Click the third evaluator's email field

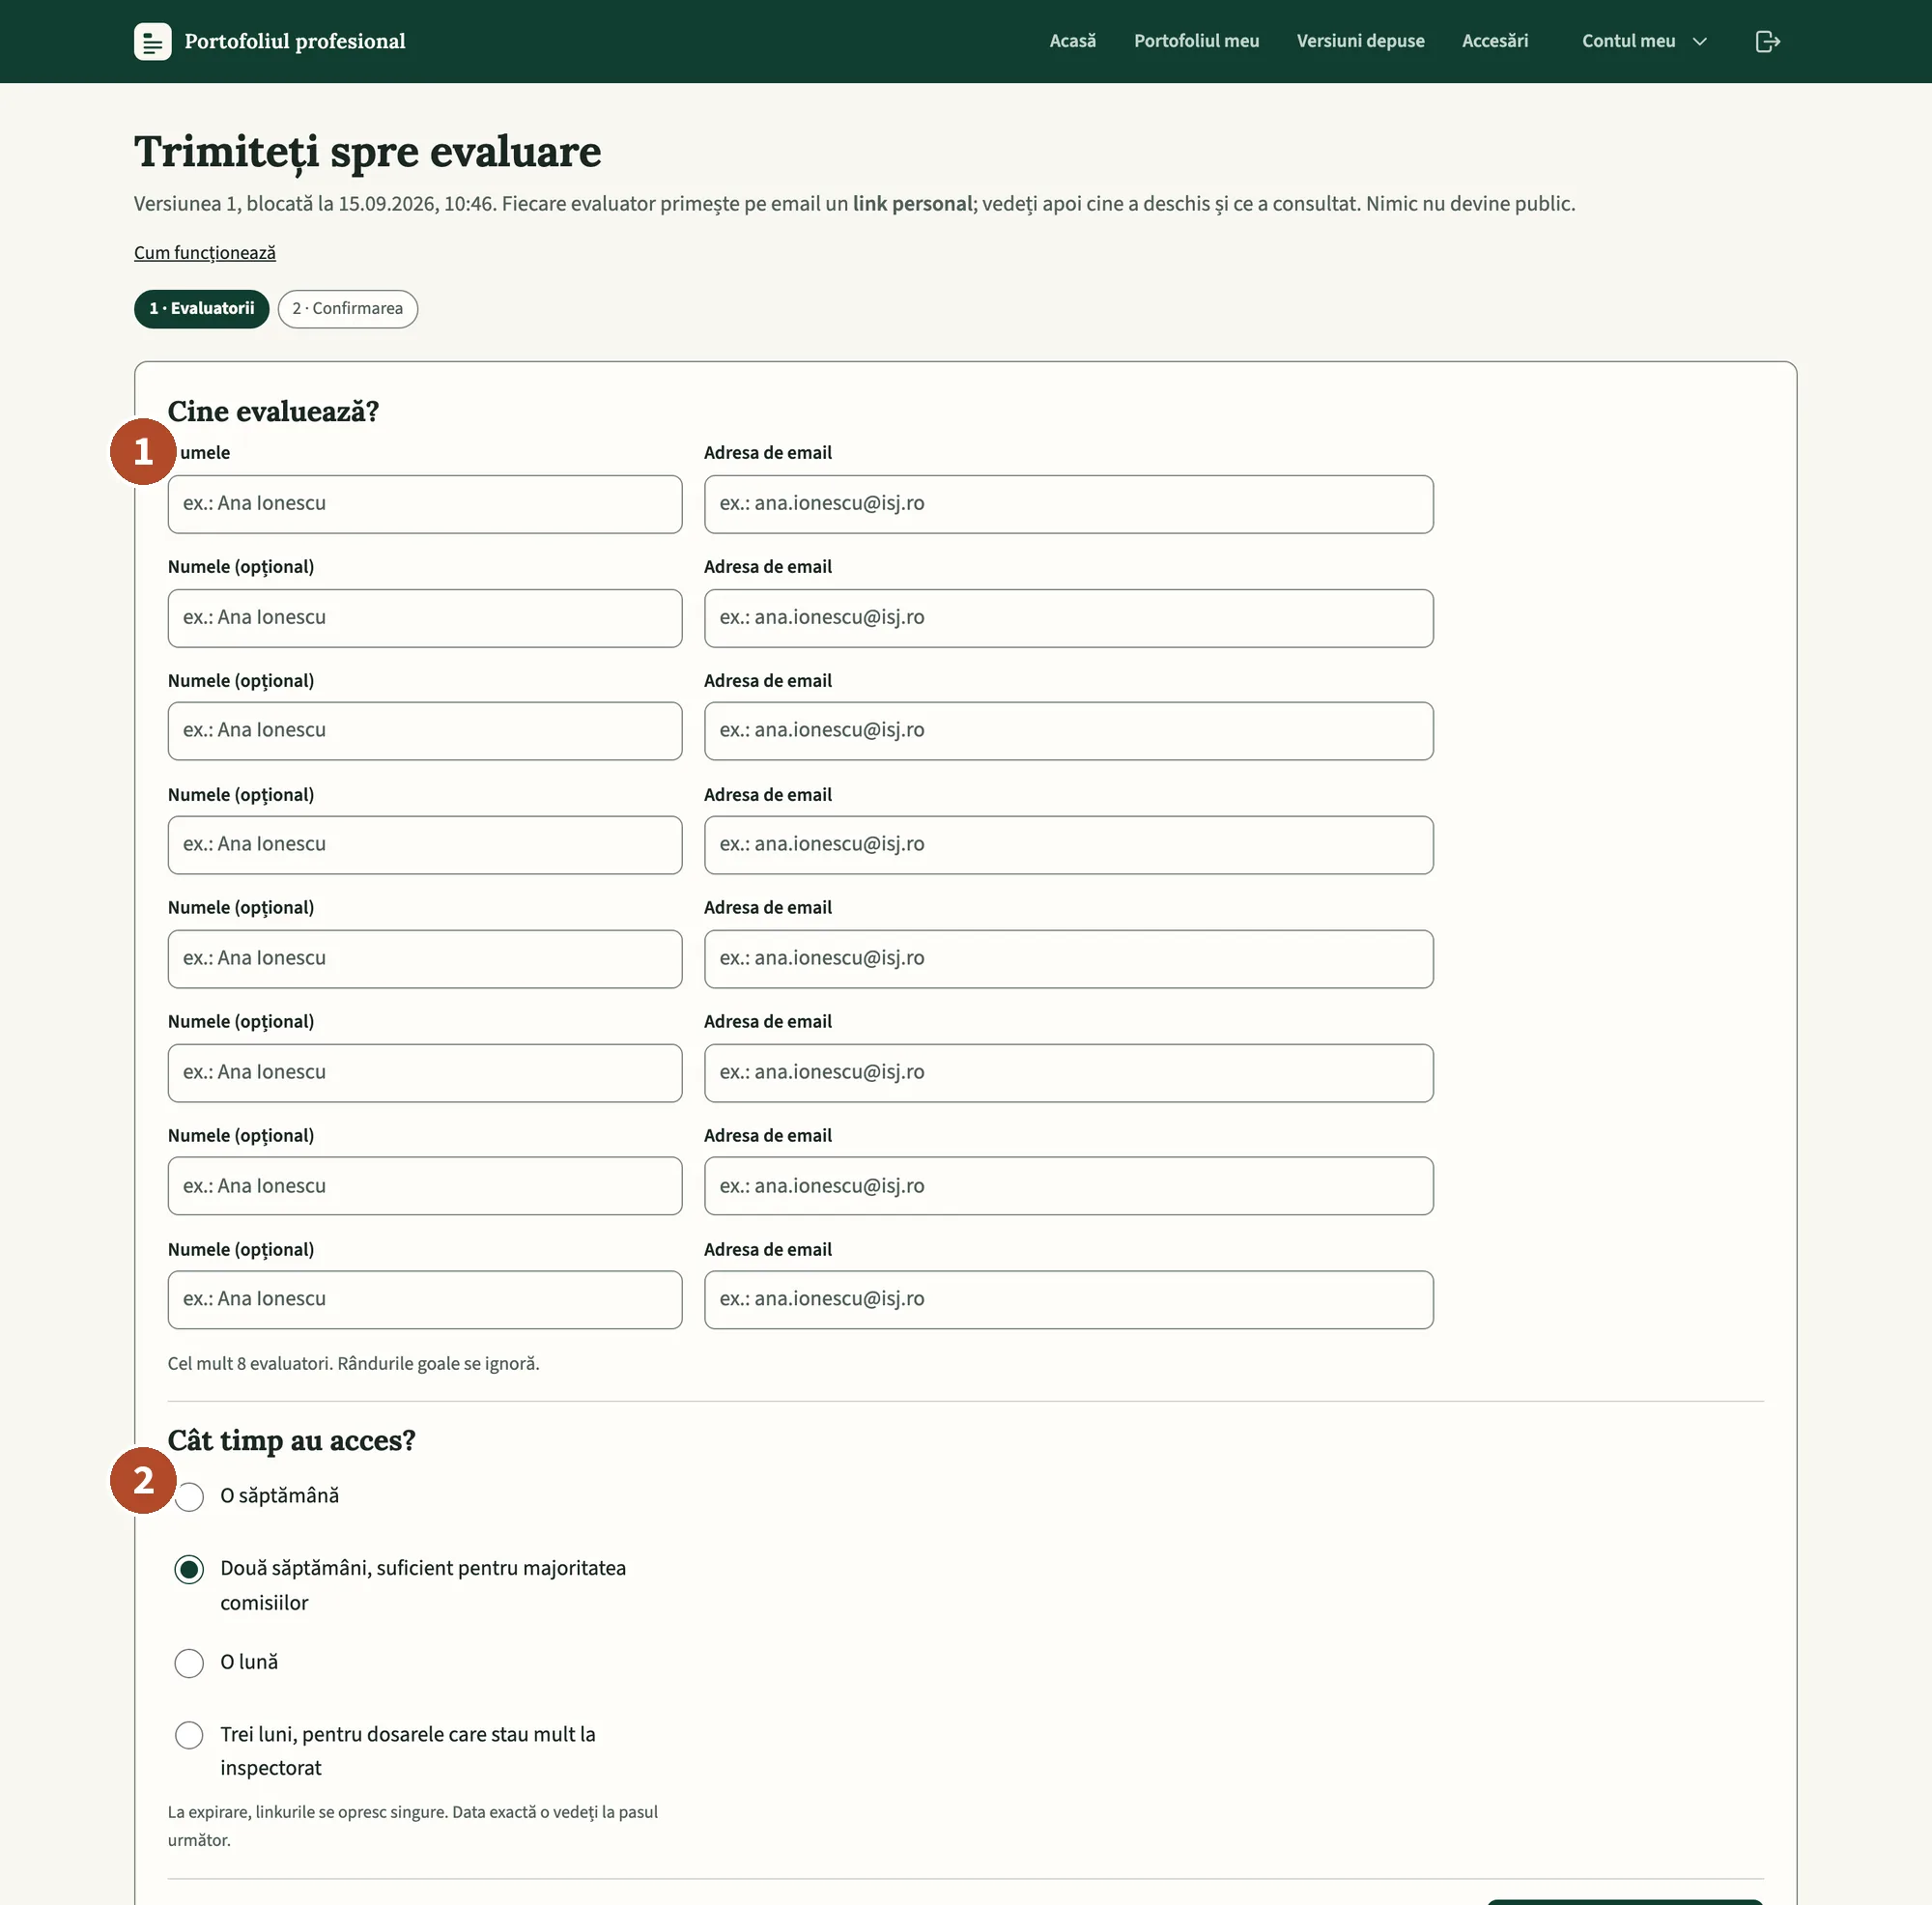click(x=1068, y=731)
